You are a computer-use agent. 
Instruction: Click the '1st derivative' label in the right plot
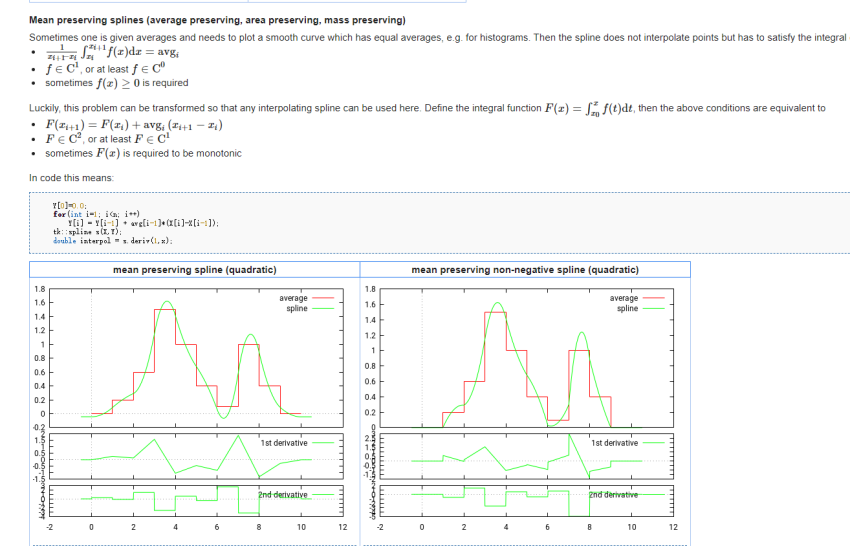(x=614, y=443)
